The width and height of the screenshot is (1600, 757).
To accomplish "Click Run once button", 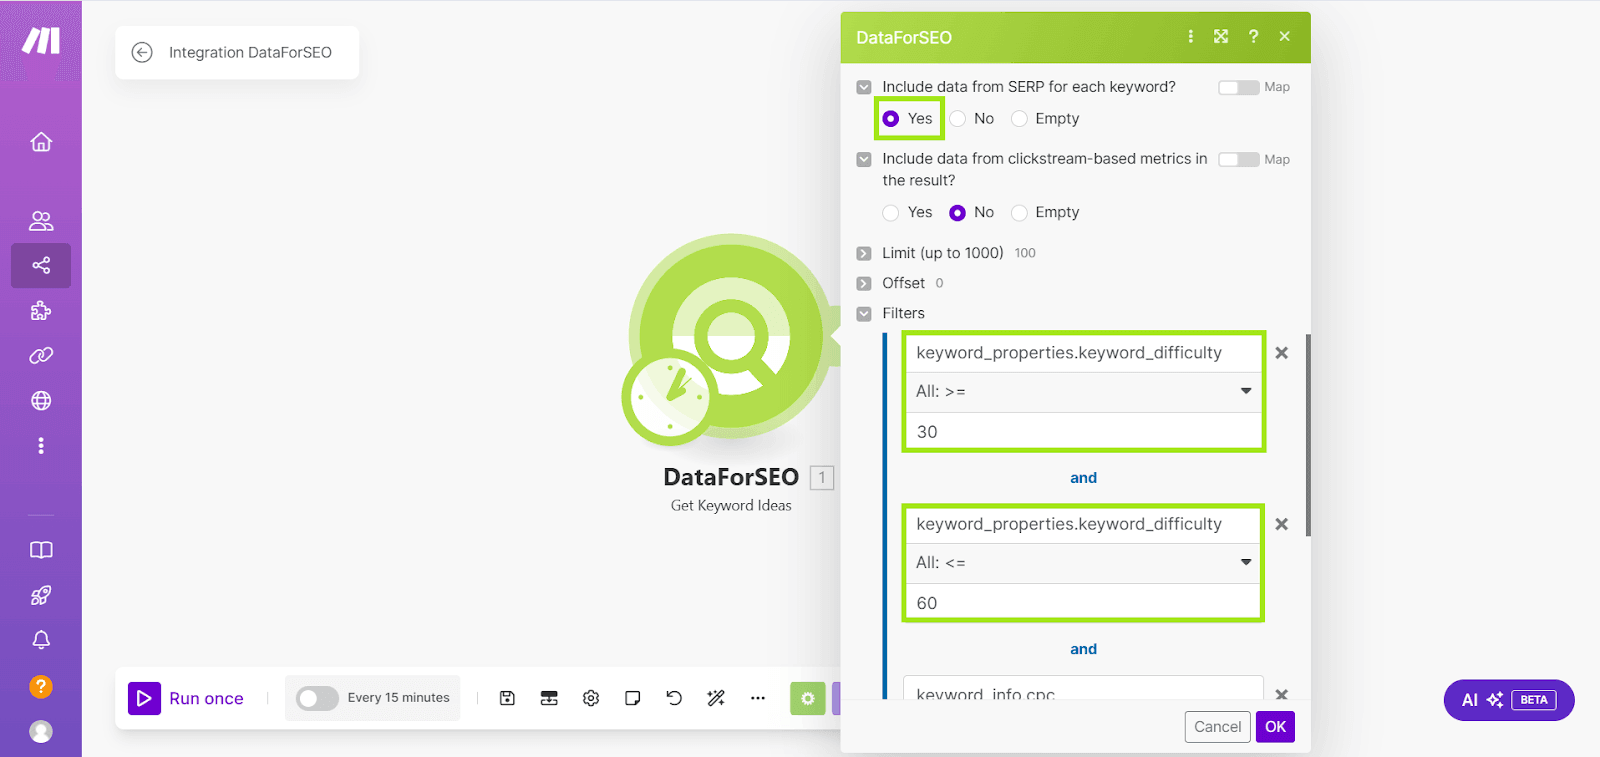I will (x=187, y=698).
